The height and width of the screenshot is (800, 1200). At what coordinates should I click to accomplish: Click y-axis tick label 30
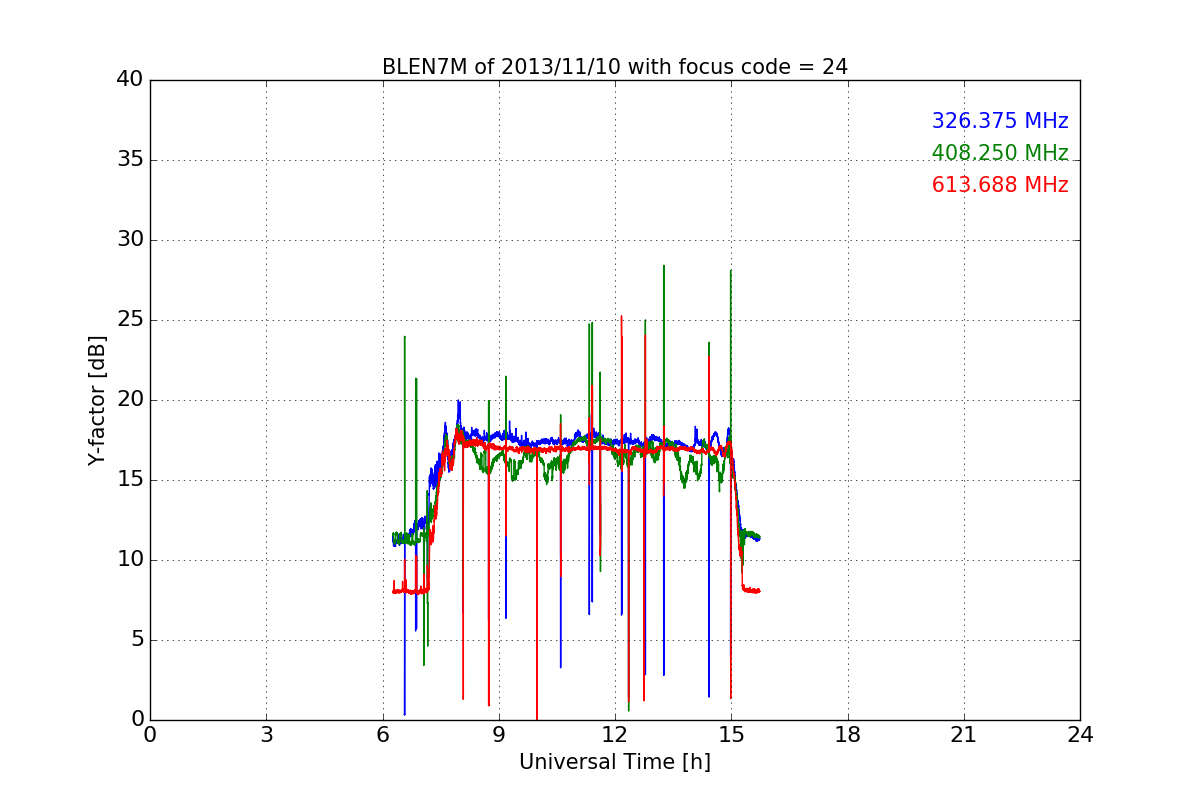point(129,240)
